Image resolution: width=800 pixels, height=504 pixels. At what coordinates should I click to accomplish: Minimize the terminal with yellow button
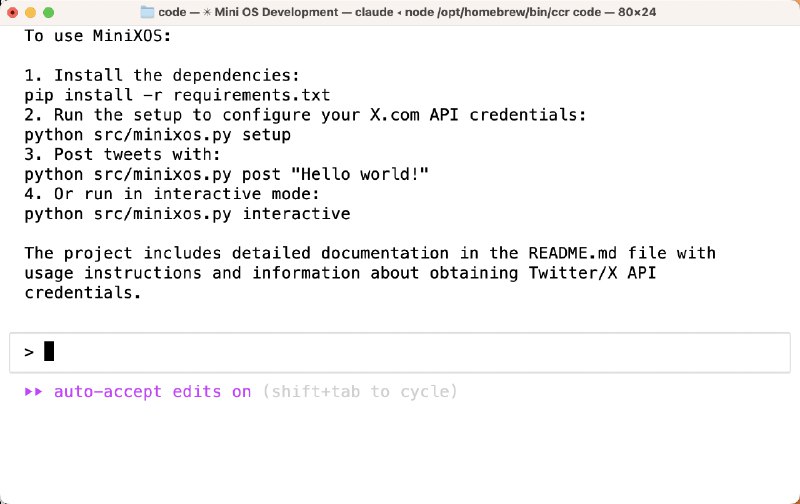(x=31, y=12)
